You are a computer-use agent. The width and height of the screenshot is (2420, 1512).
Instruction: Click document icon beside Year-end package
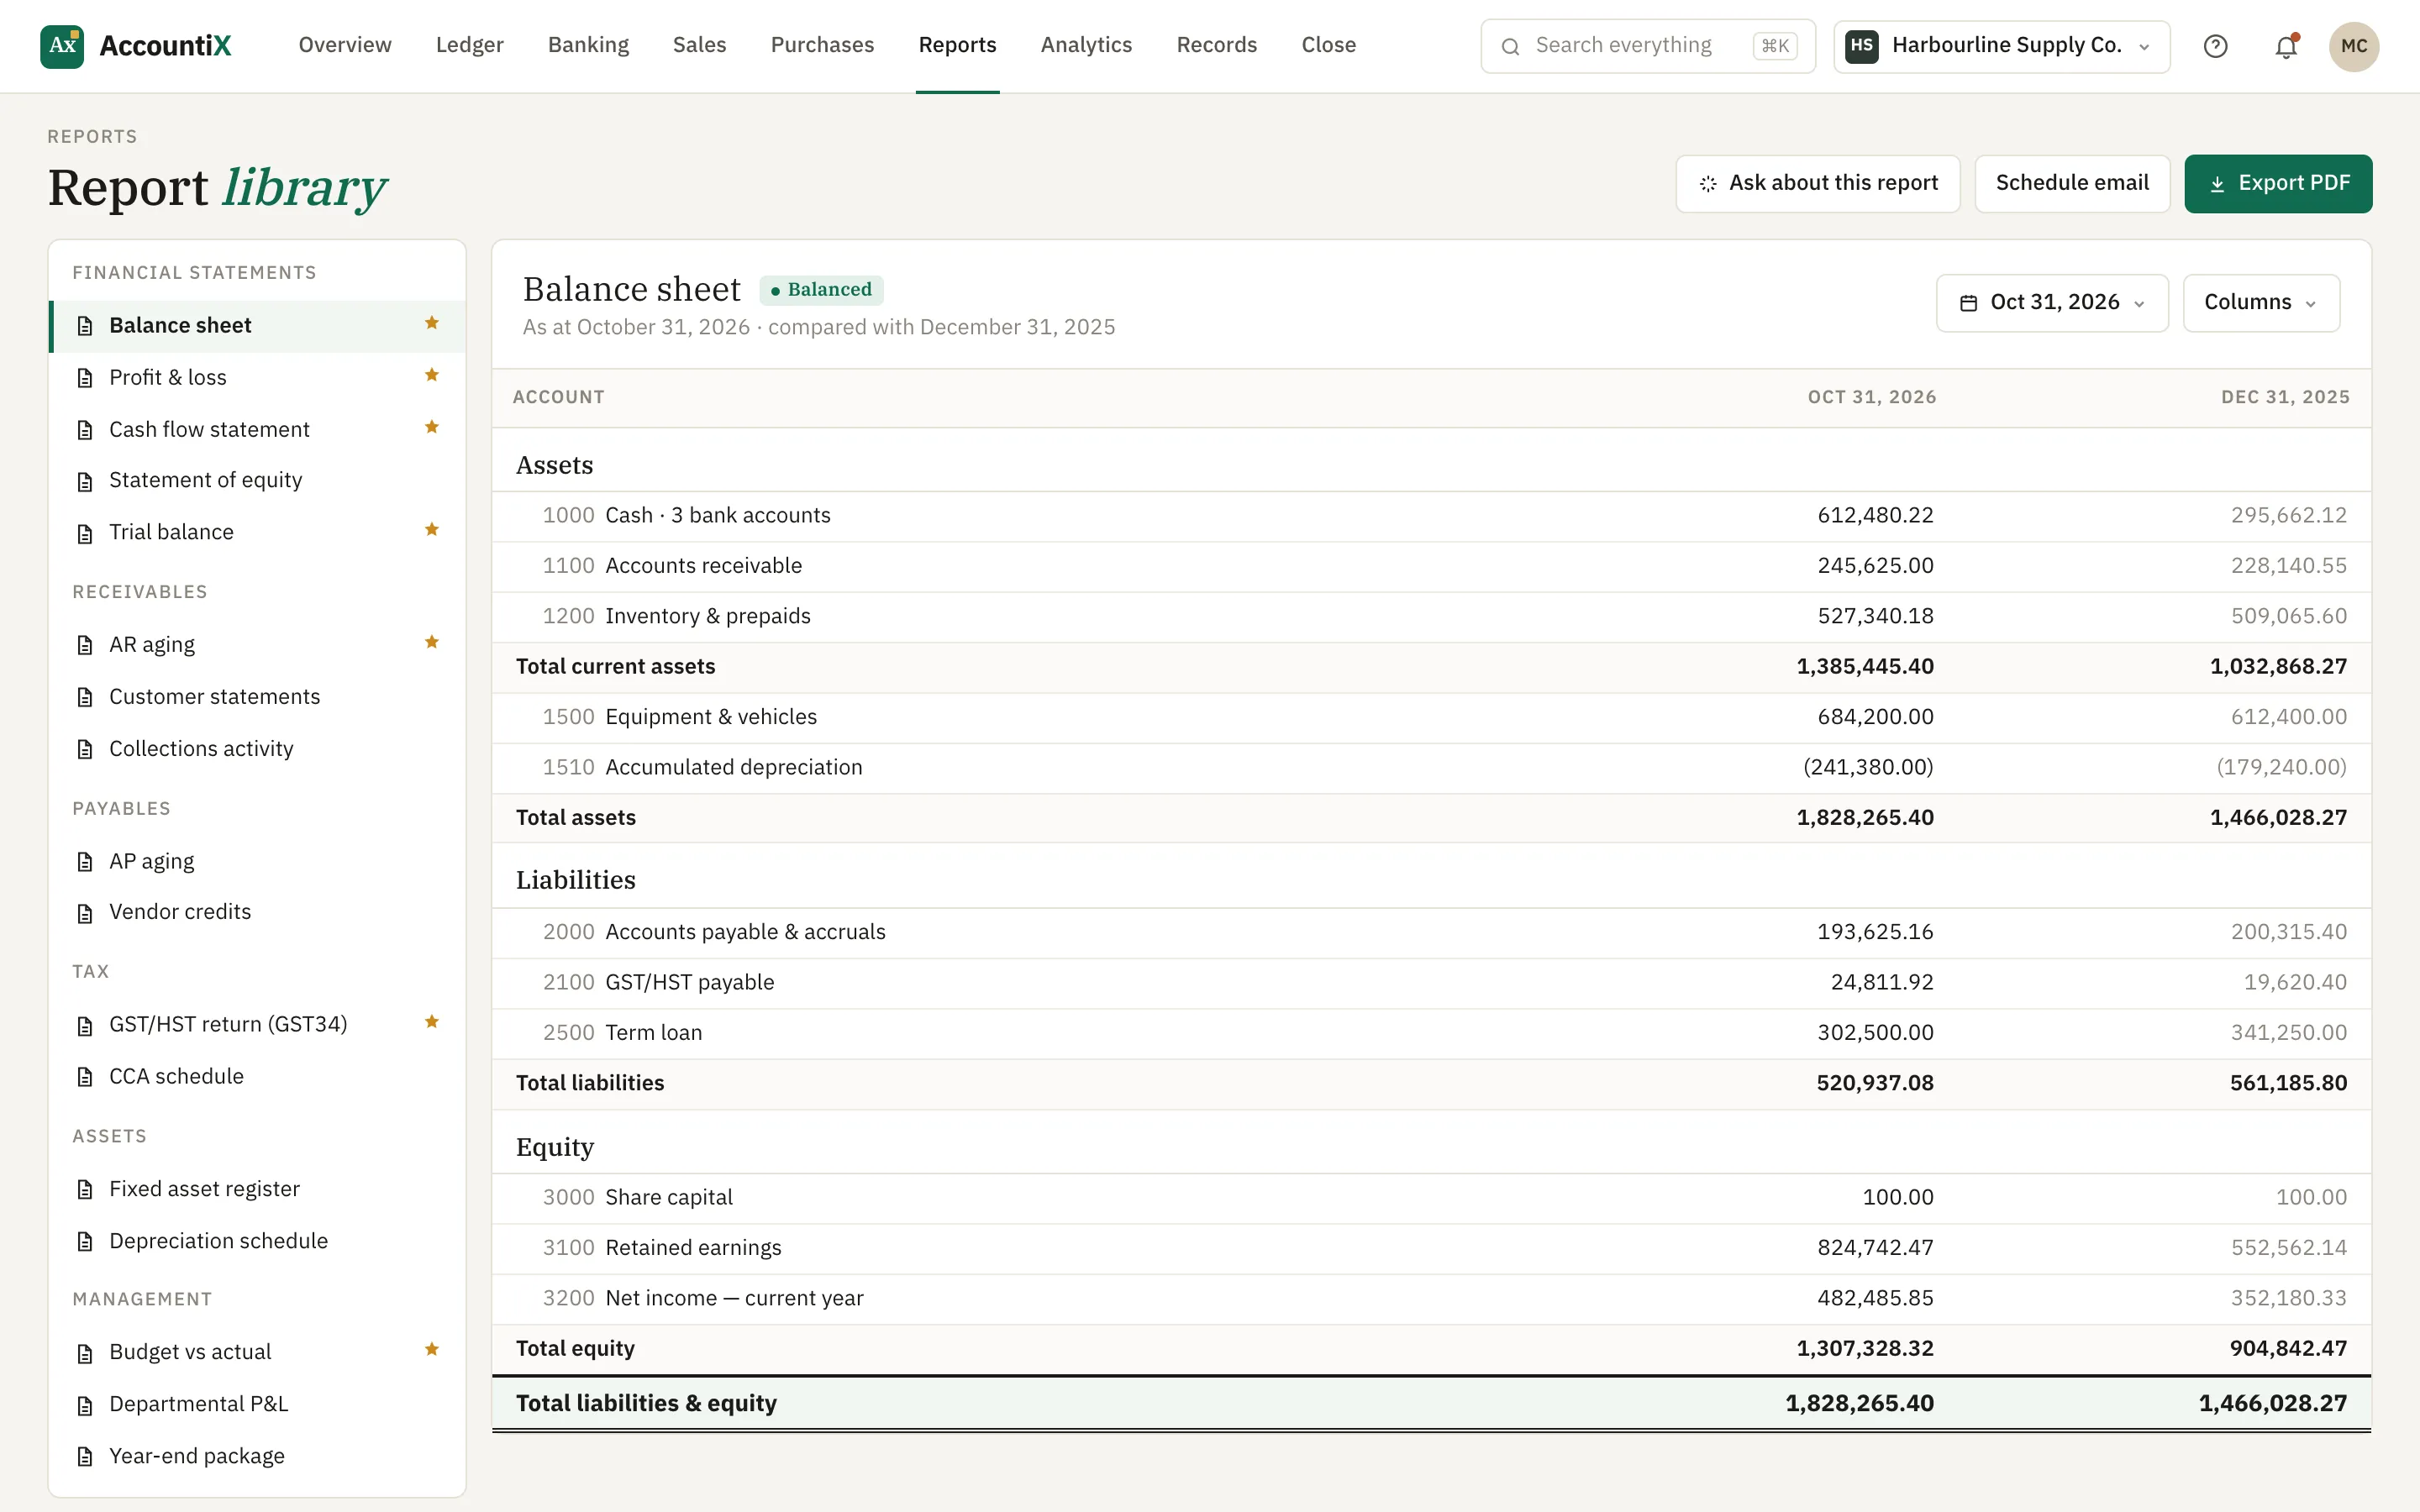pyautogui.click(x=85, y=1457)
